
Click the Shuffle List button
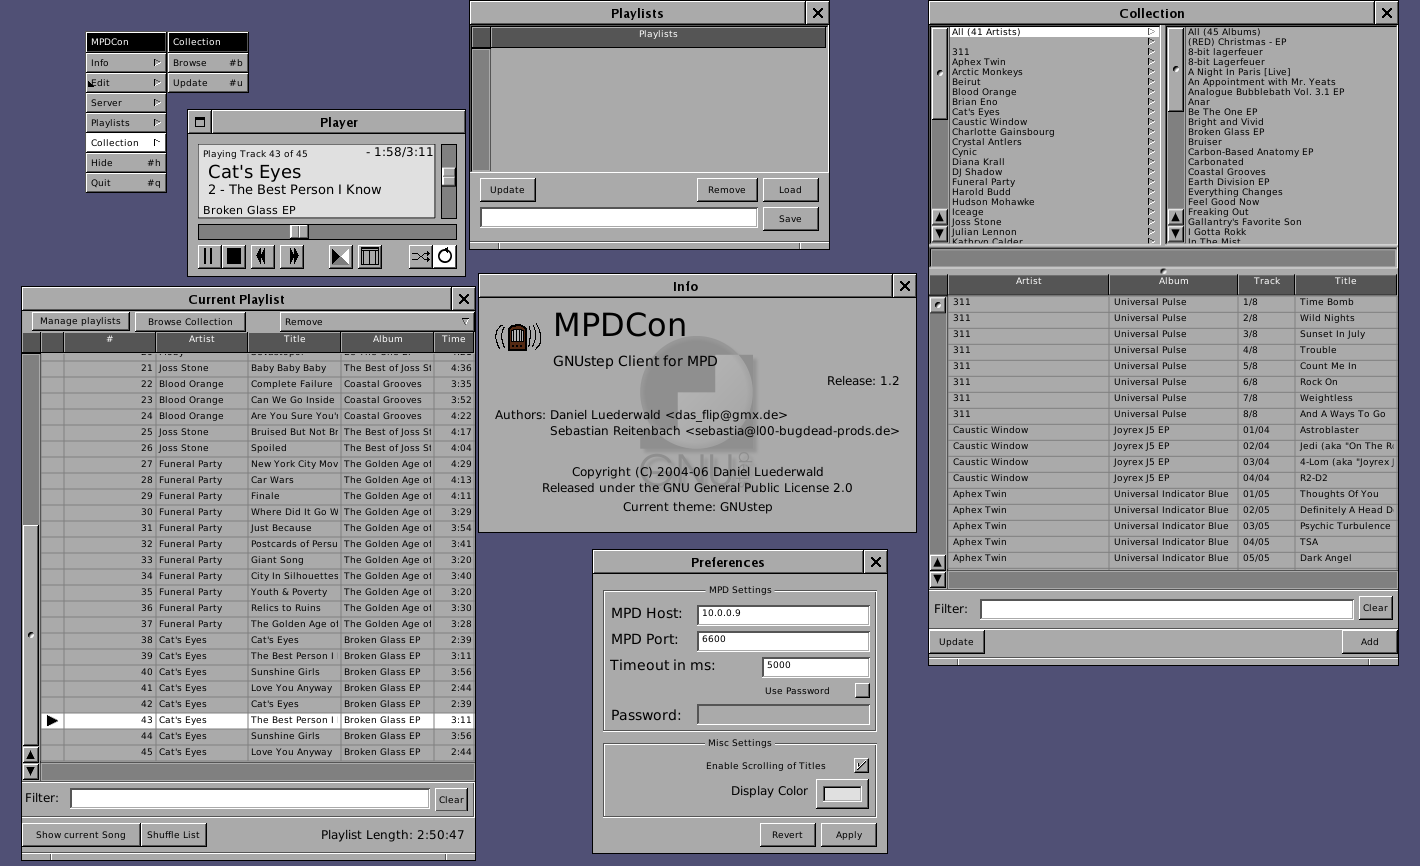click(173, 834)
